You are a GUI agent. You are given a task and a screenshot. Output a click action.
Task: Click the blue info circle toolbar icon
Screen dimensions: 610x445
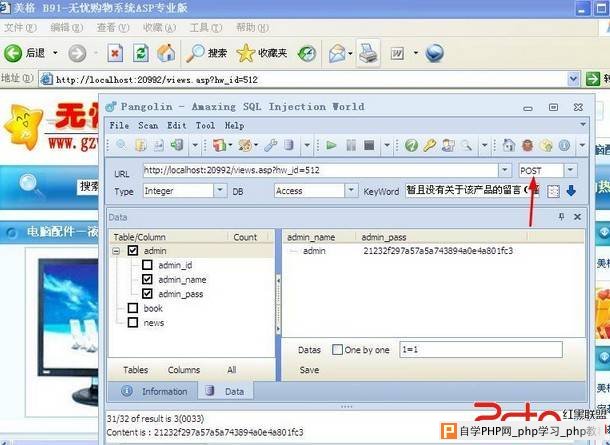564,145
